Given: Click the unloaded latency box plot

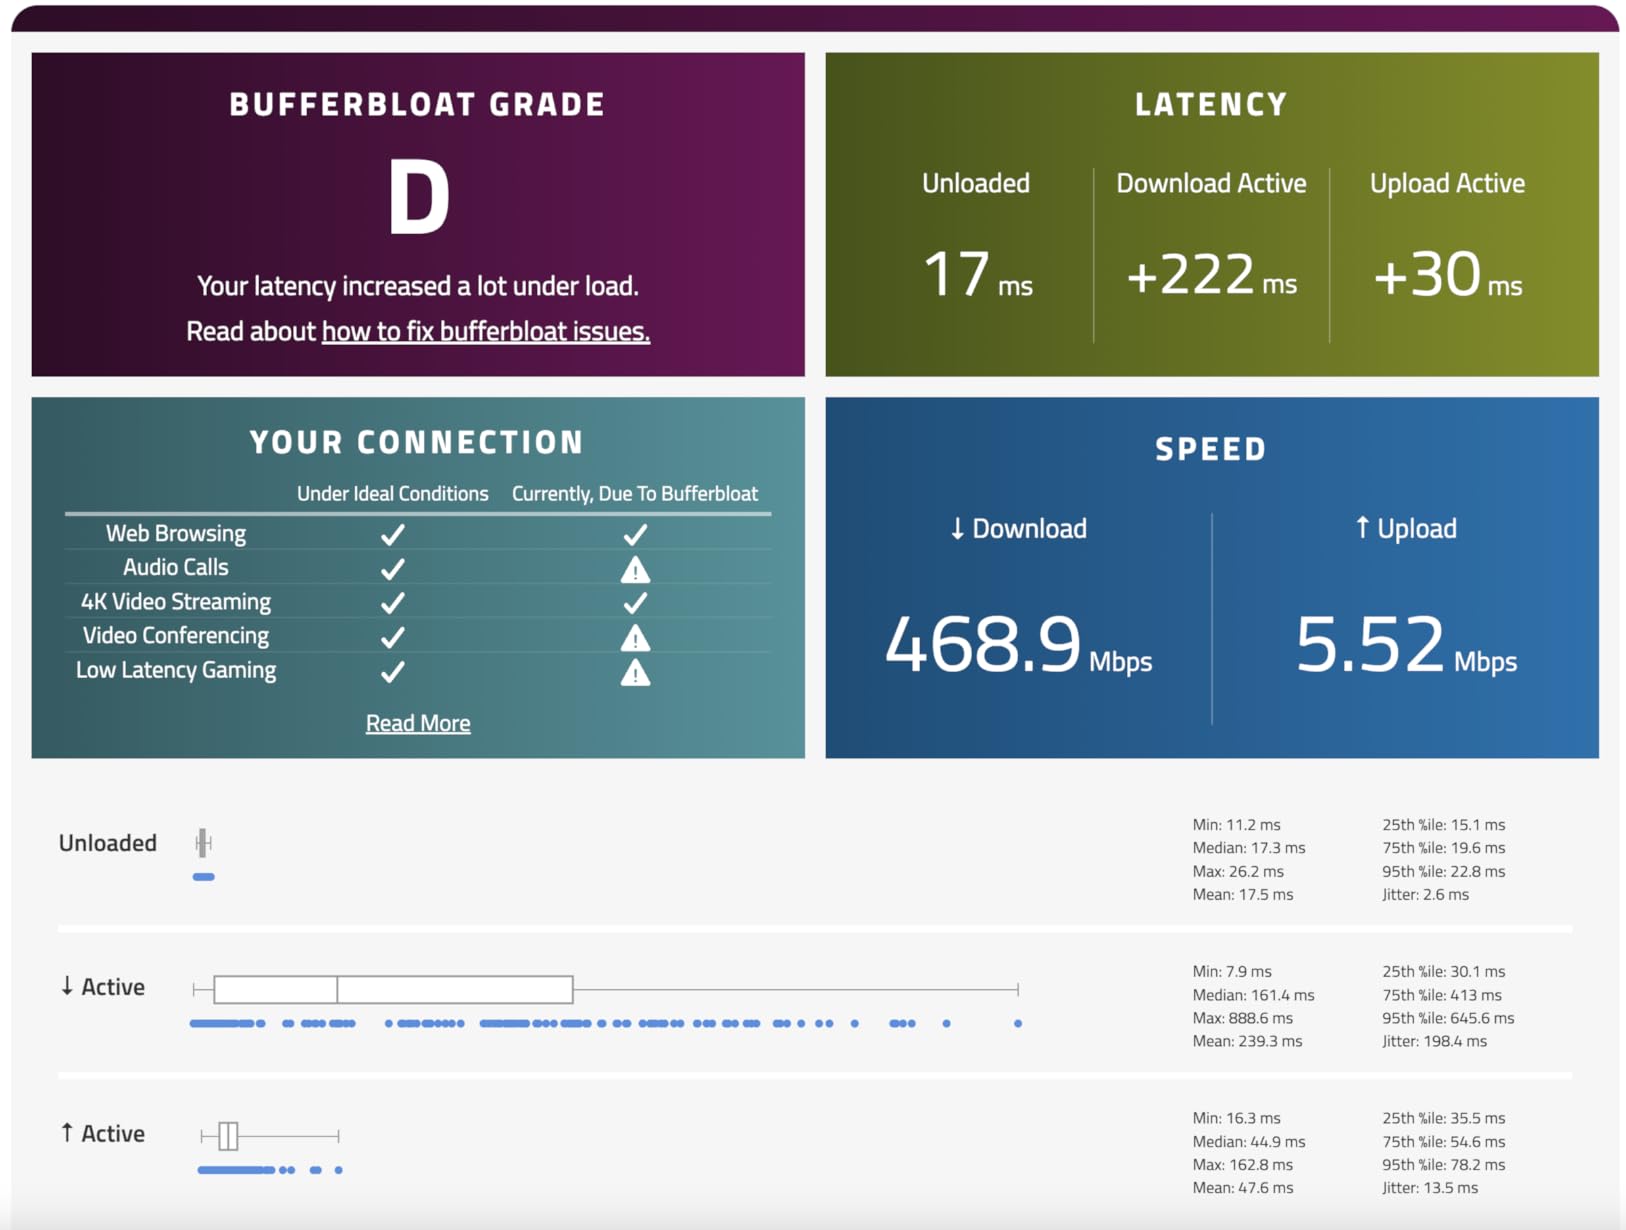Looking at the screenshot, I should click(x=203, y=843).
